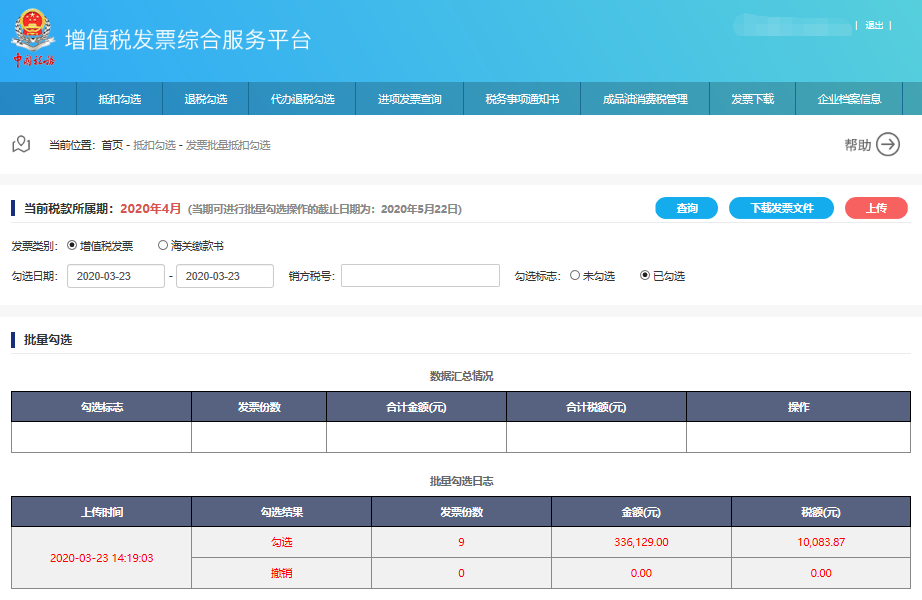Click the 帮助 help text
This screenshot has width=922, height=600.
coord(858,145)
